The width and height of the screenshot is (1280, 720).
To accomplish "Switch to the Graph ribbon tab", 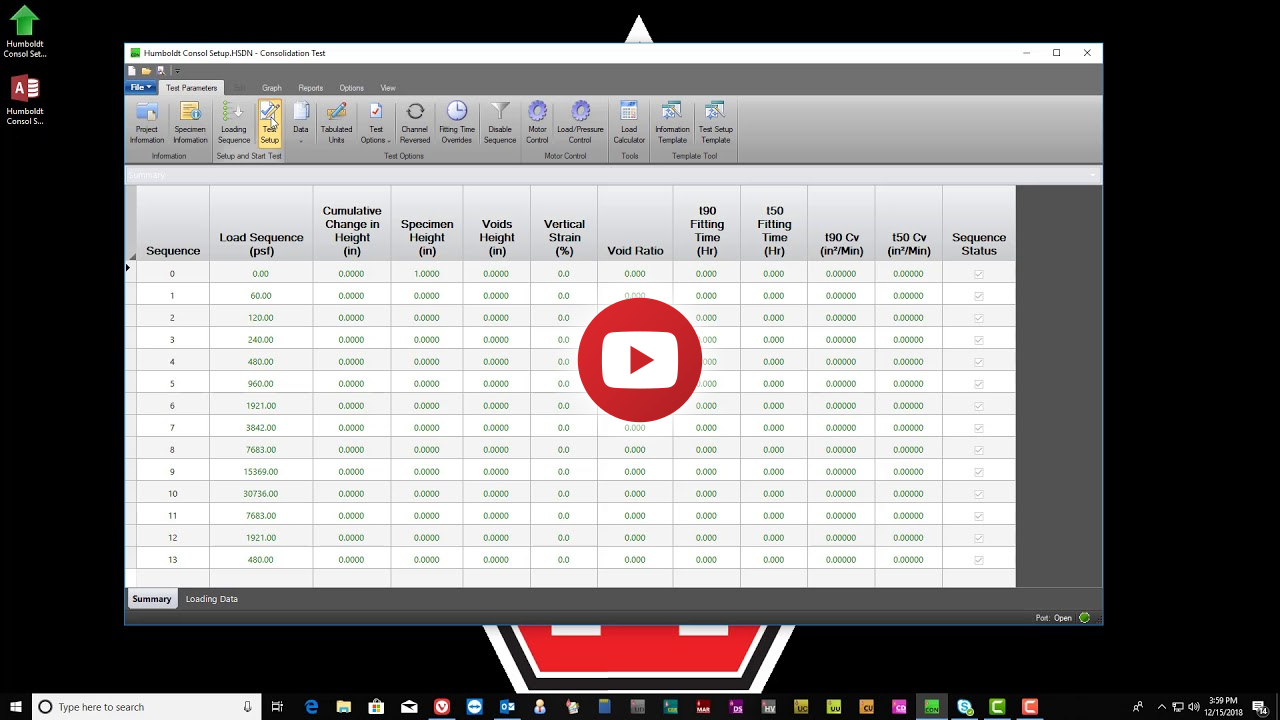I will pos(271,88).
